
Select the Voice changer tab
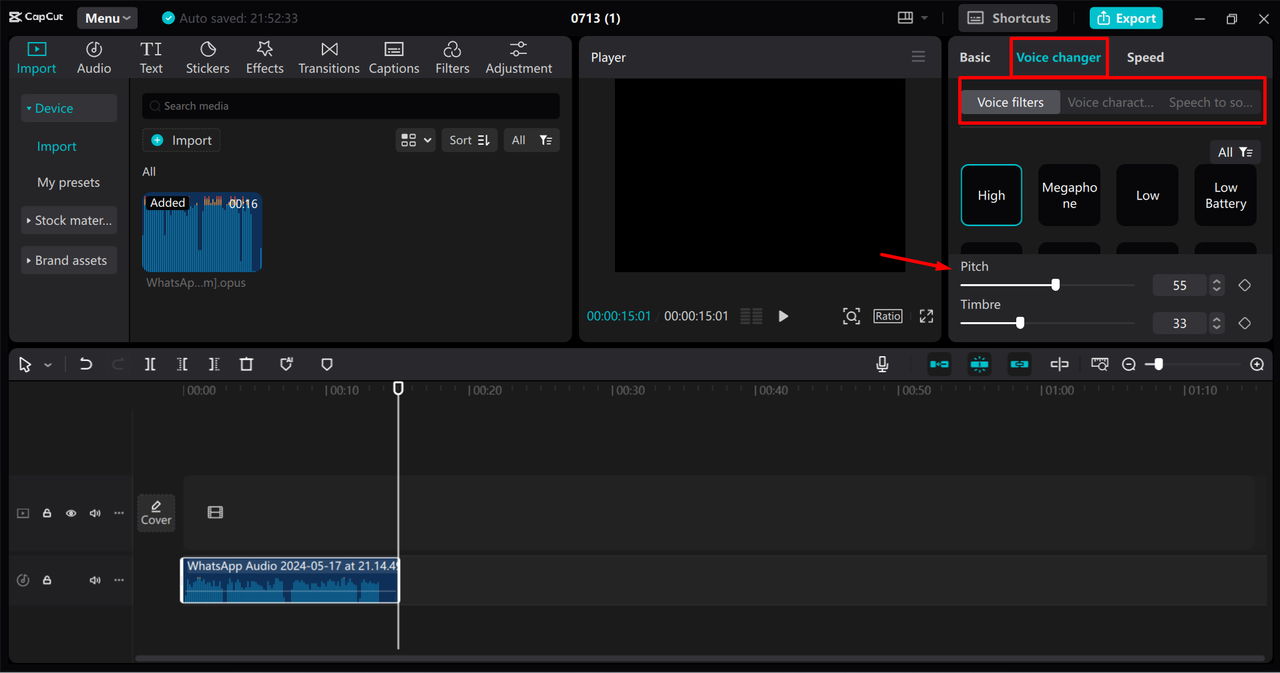(1058, 57)
